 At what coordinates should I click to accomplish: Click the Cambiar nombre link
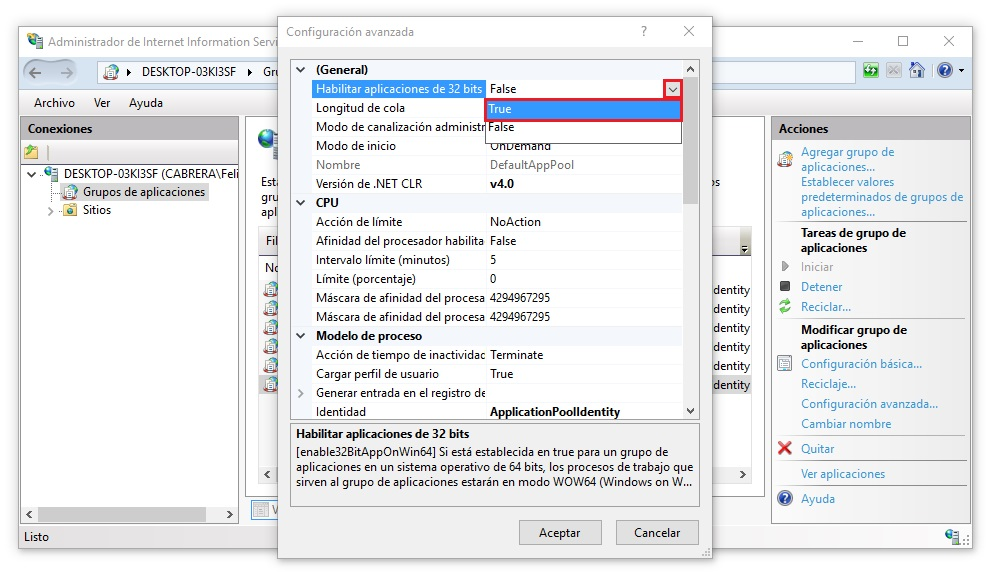coord(846,424)
